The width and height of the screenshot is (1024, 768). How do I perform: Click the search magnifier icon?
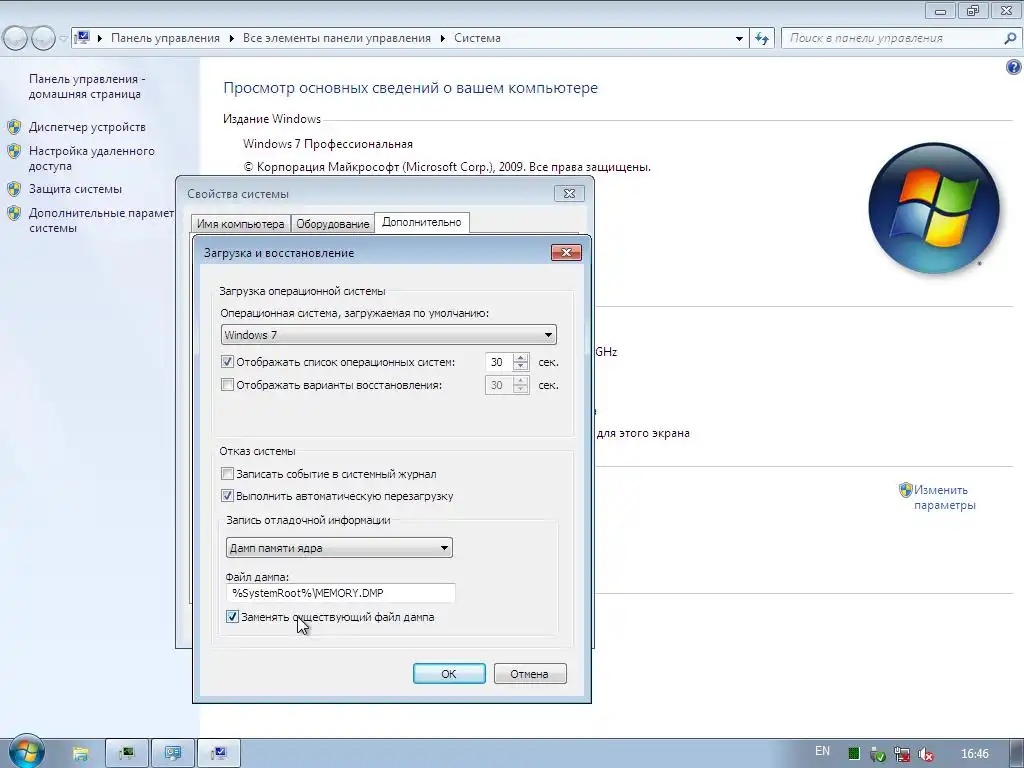coord(1010,38)
